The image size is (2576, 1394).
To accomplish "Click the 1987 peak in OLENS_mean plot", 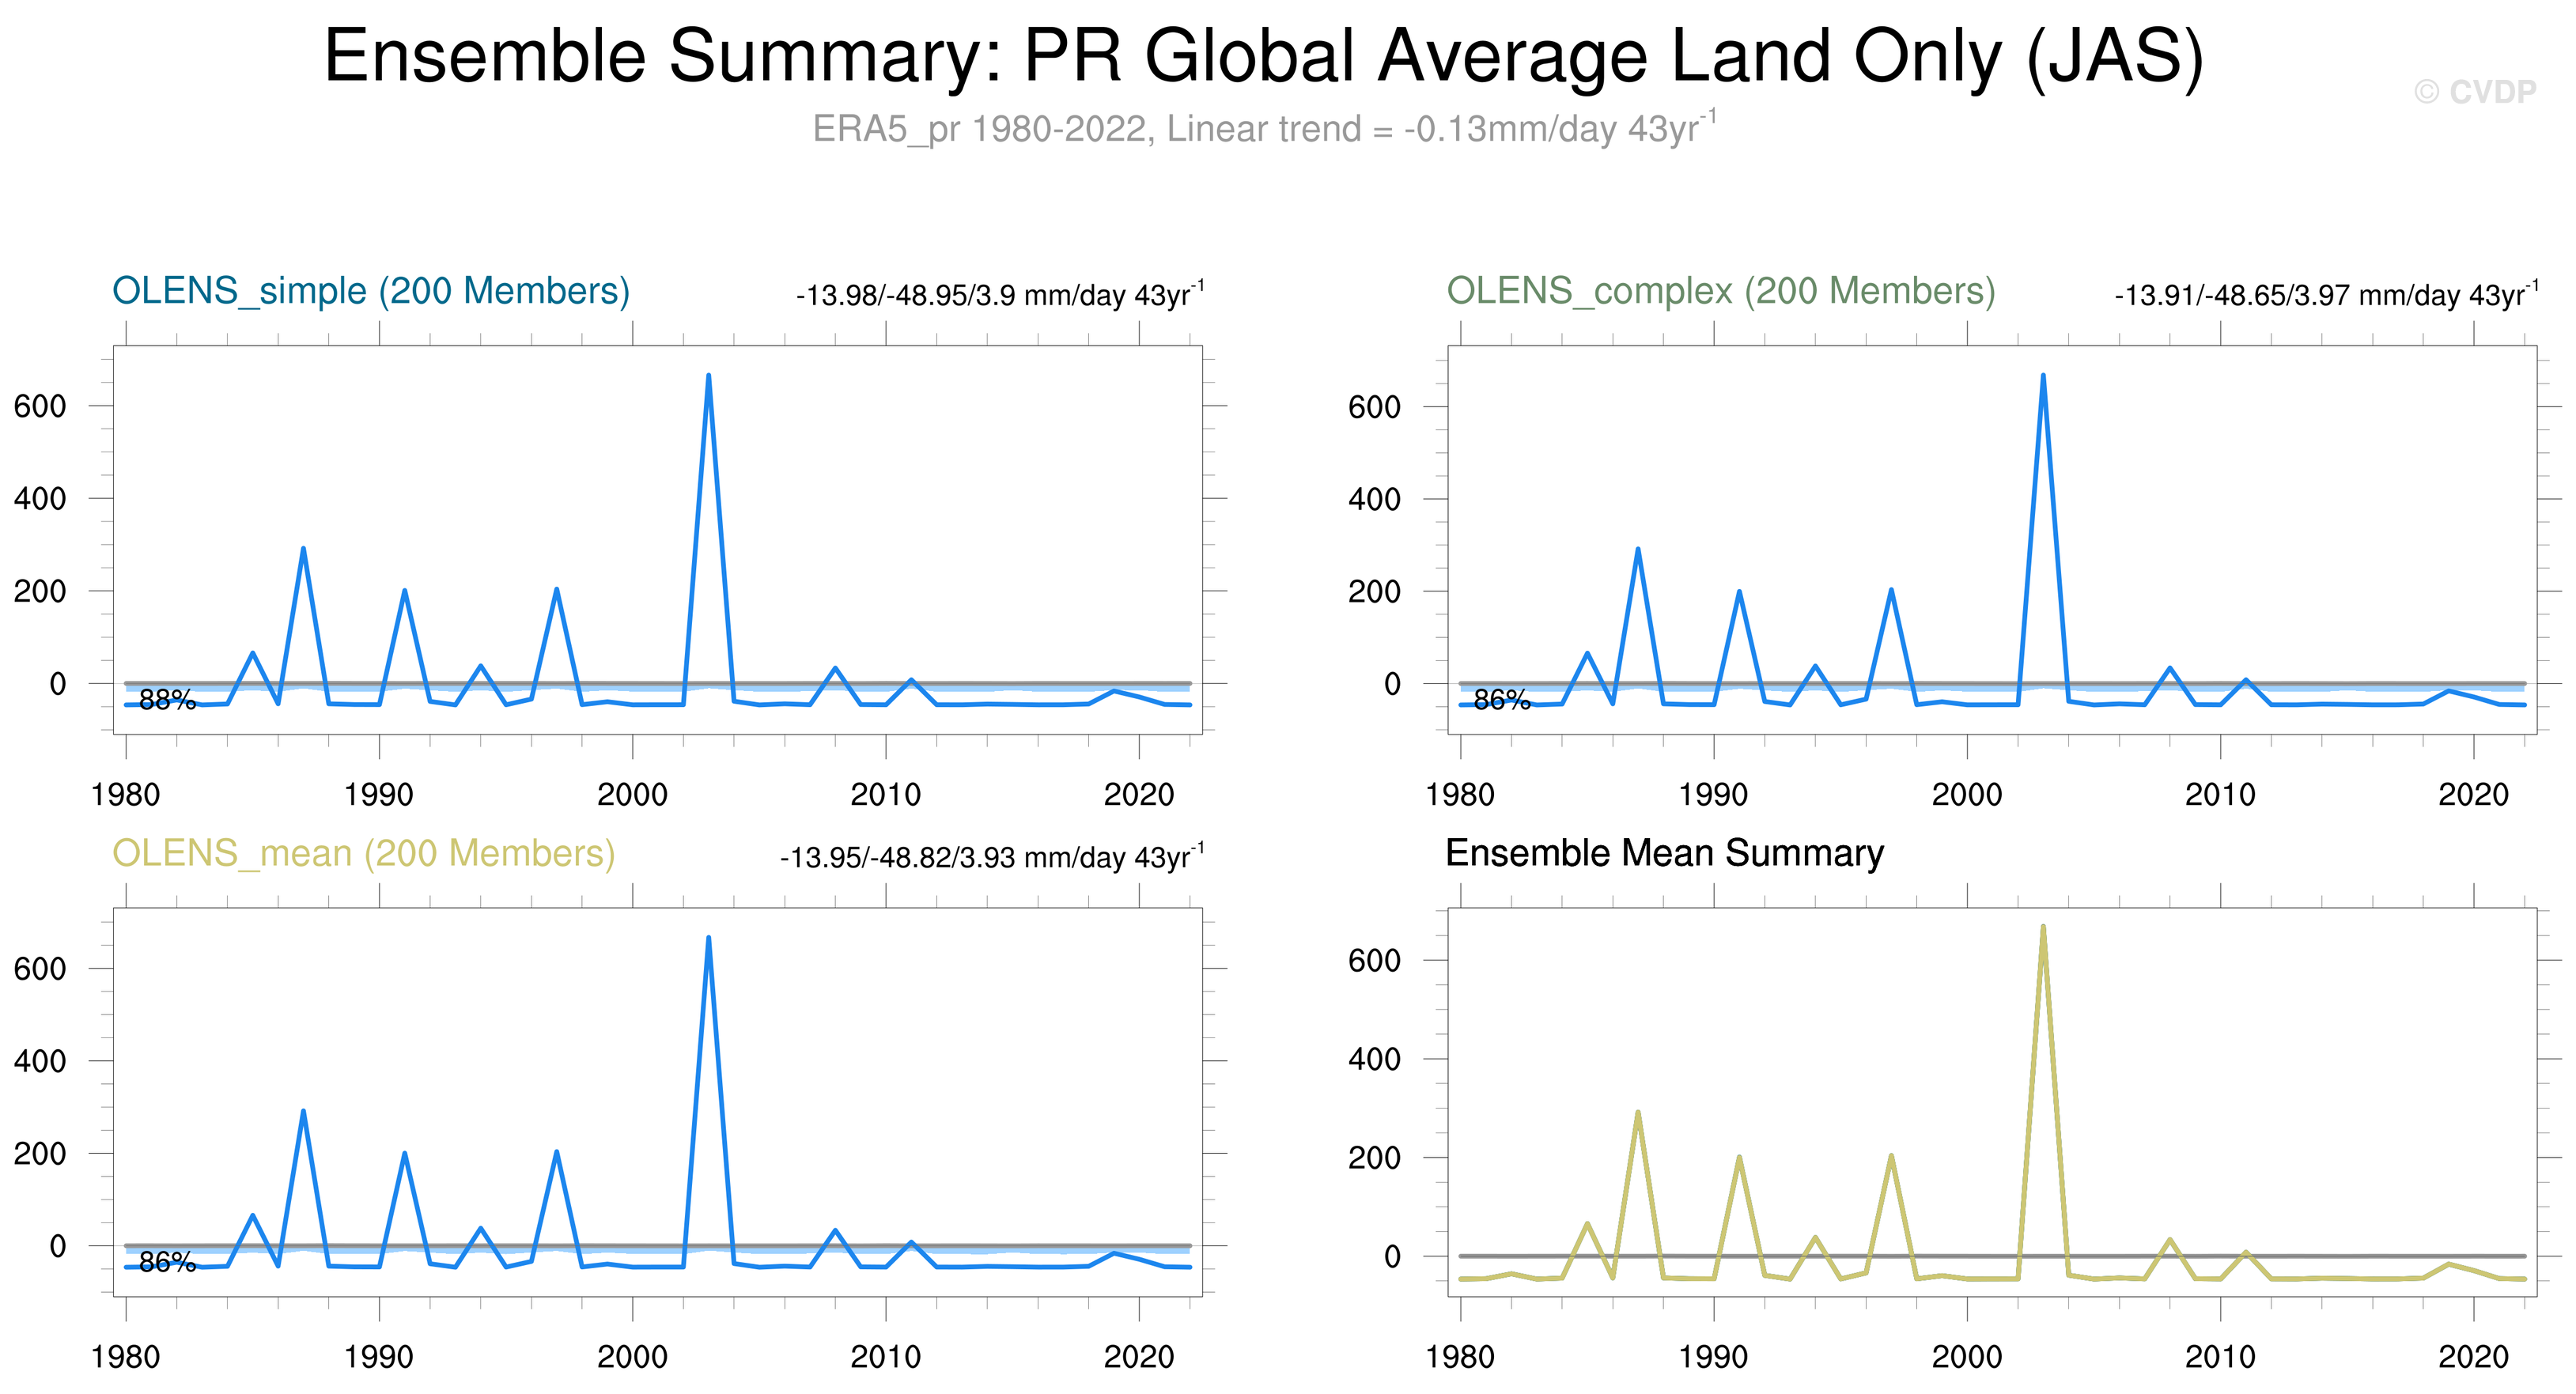I will pyautogui.click(x=303, y=1112).
